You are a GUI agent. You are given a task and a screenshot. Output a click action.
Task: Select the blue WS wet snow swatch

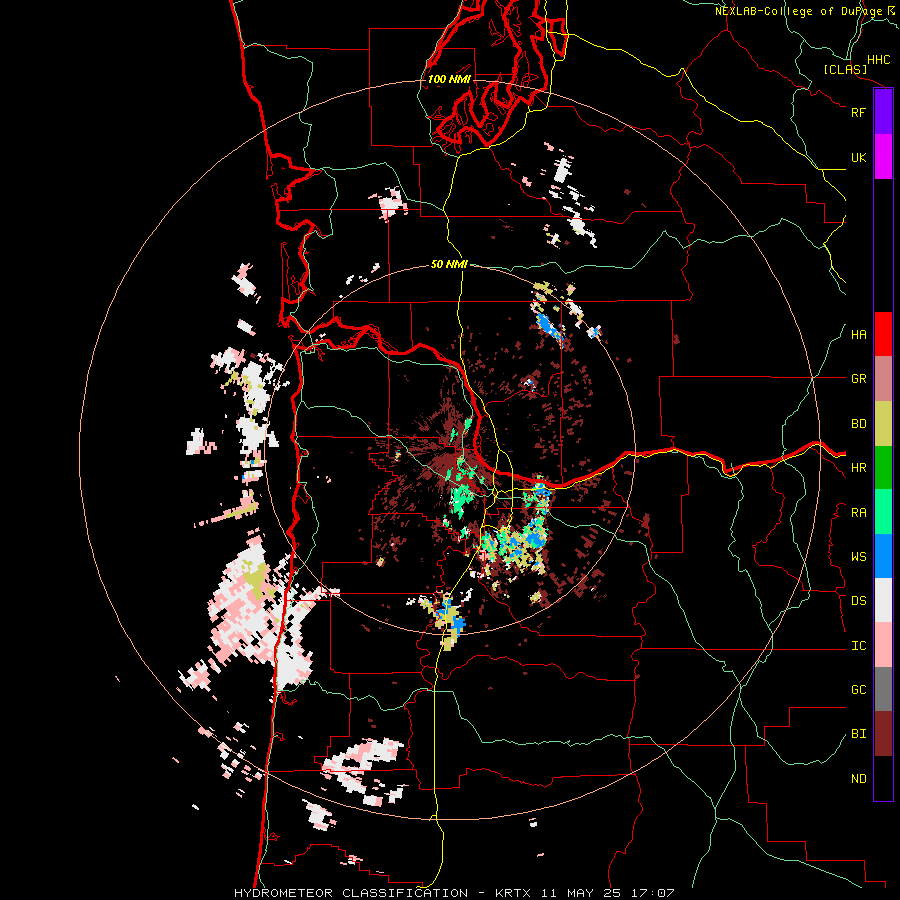click(x=883, y=556)
